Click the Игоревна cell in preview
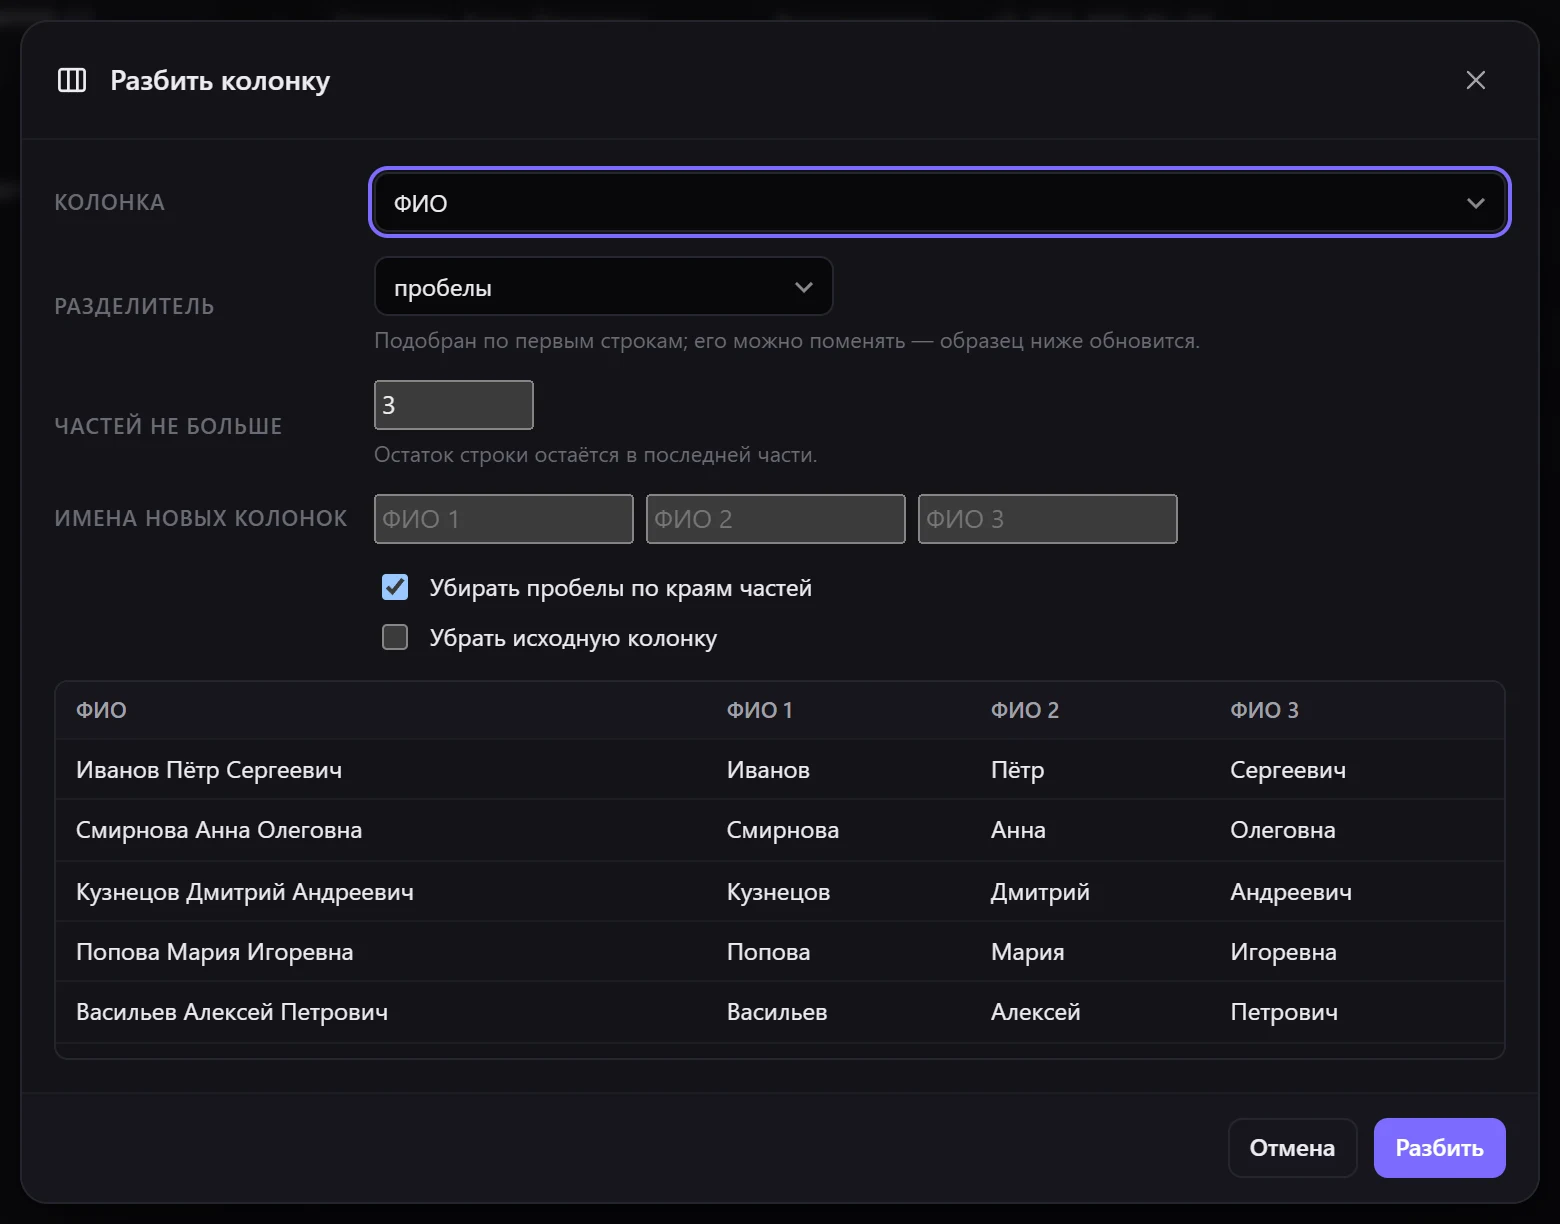This screenshot has height=1224, width=1560. [x=1283, y=952]
